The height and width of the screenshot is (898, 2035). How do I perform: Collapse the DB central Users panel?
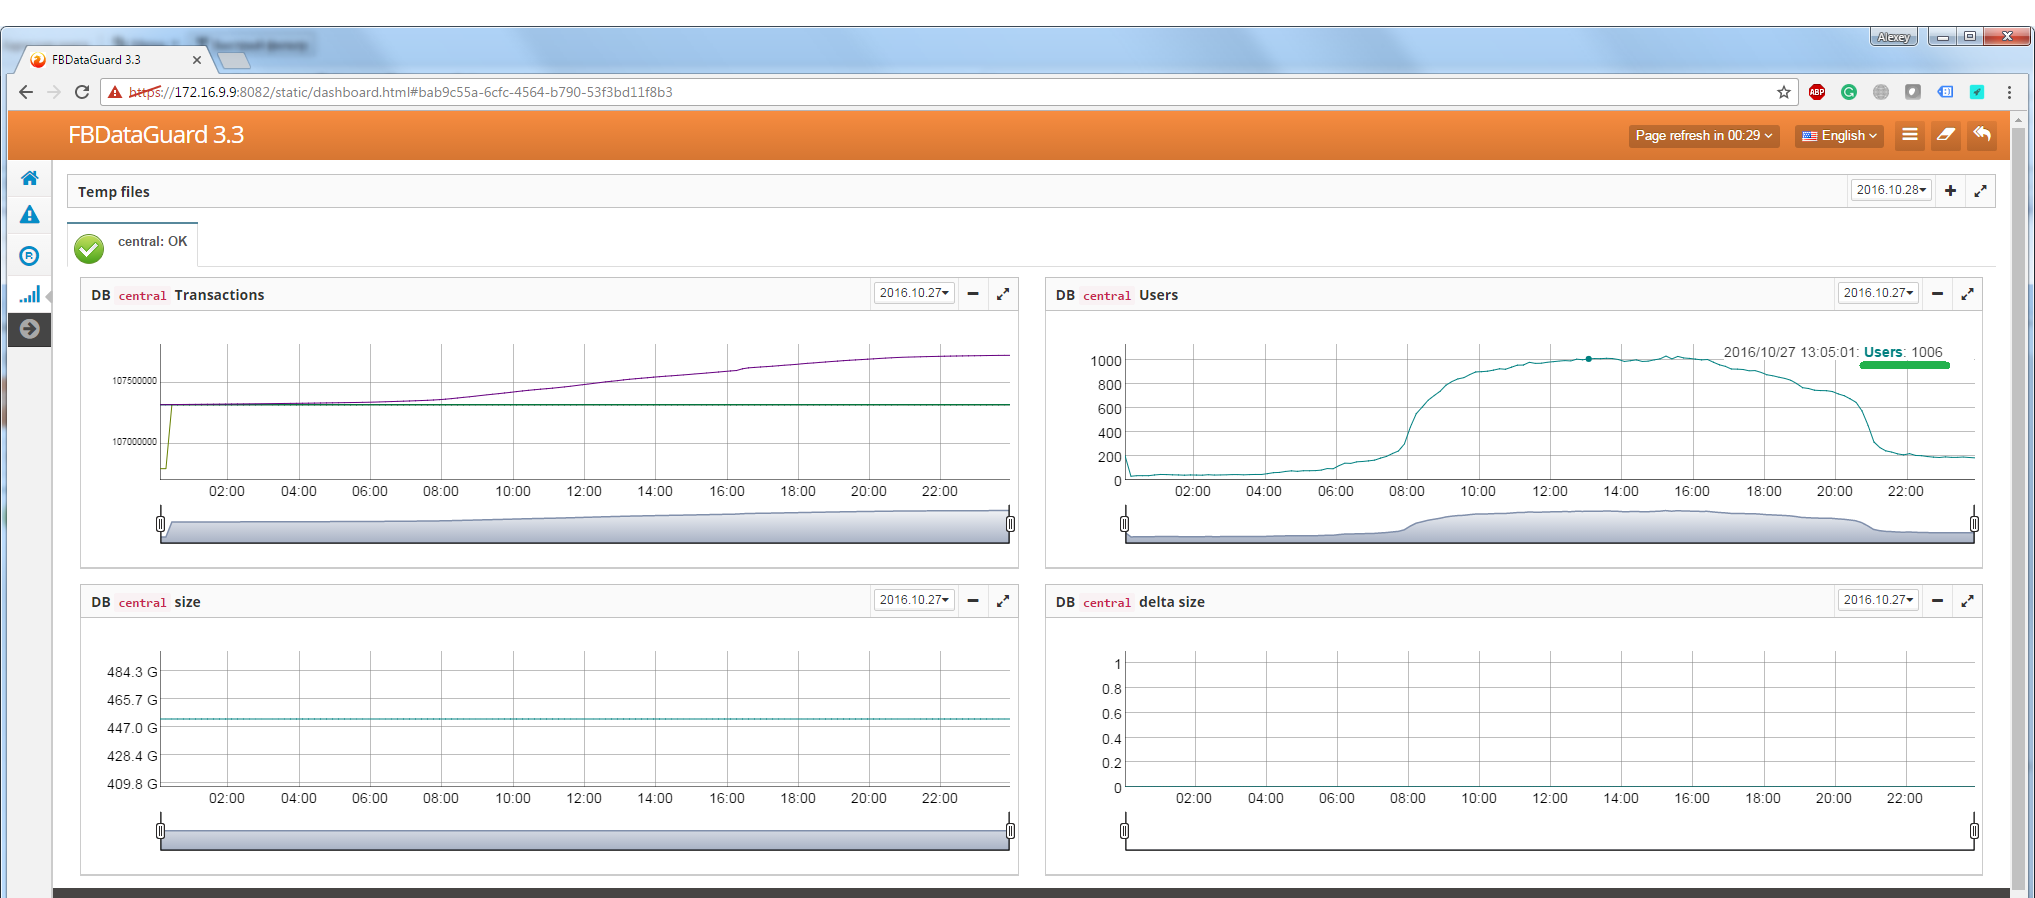tap(1937, 294)
